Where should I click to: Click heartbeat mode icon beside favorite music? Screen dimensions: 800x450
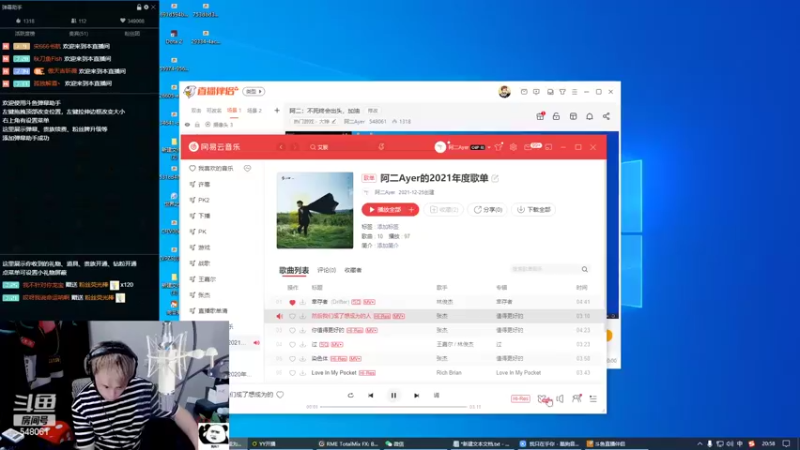tap(247, 168)
